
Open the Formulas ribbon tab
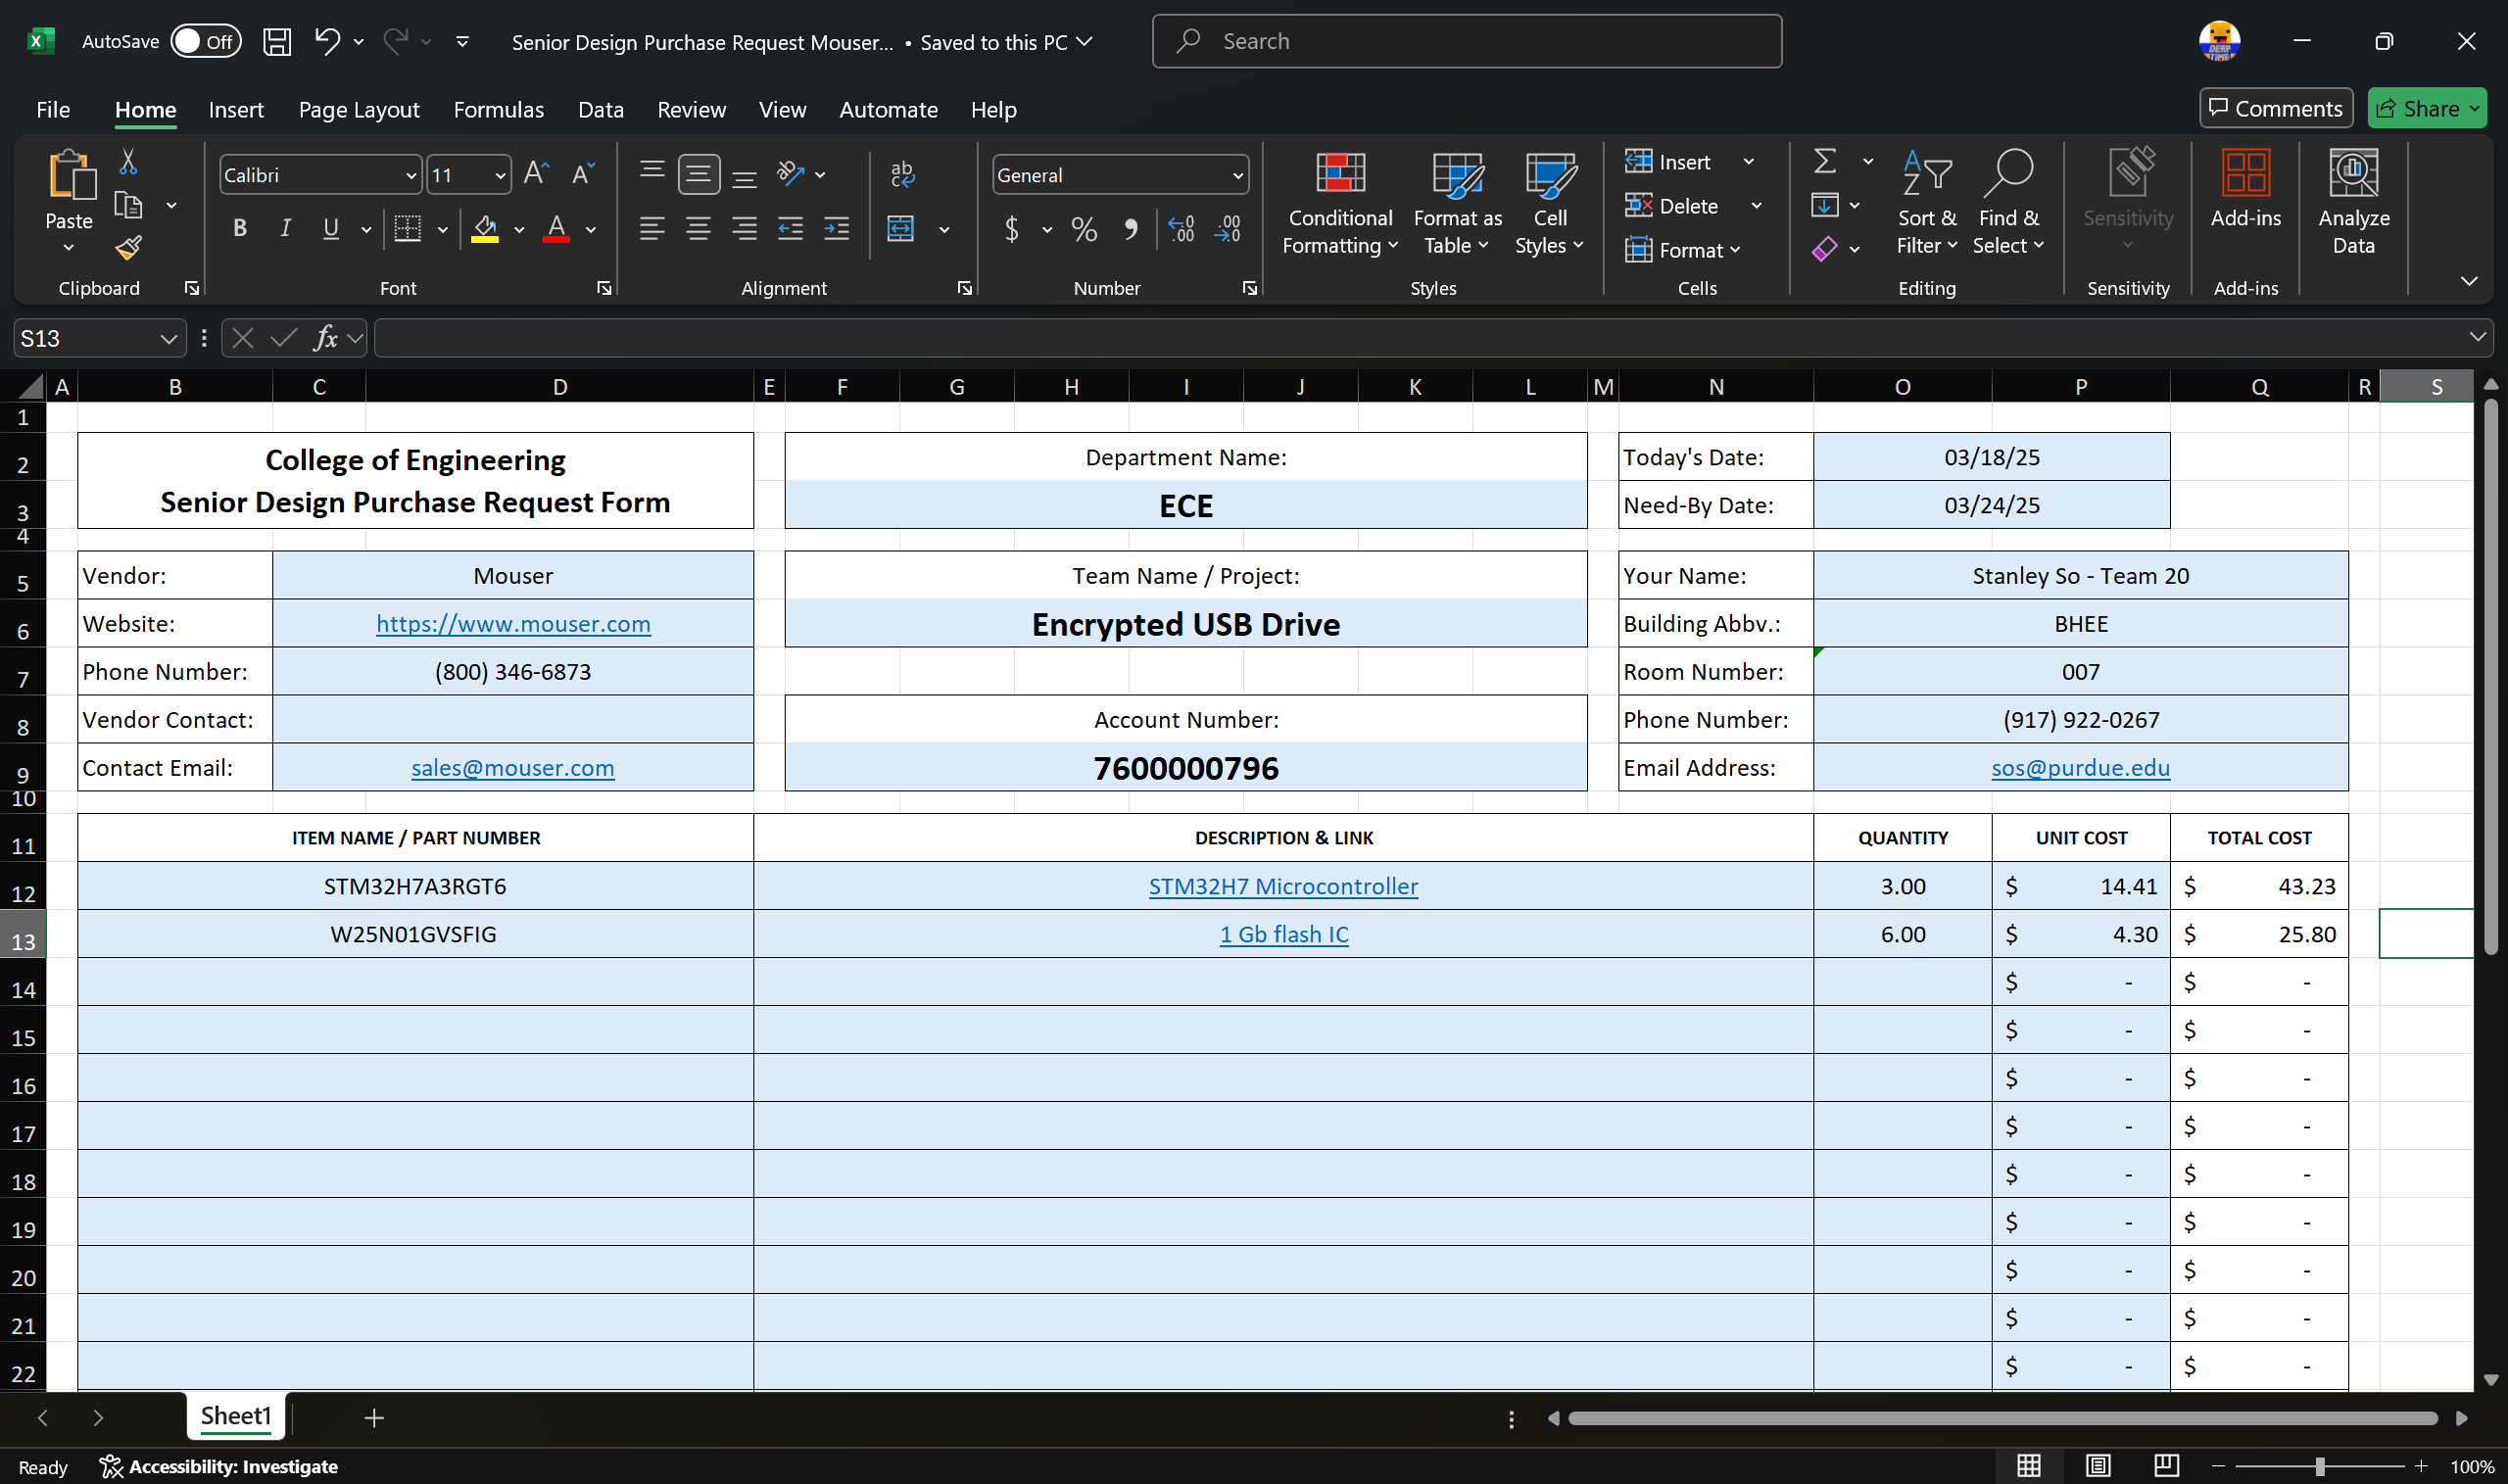pyautogui.click(x=498, y=110)
